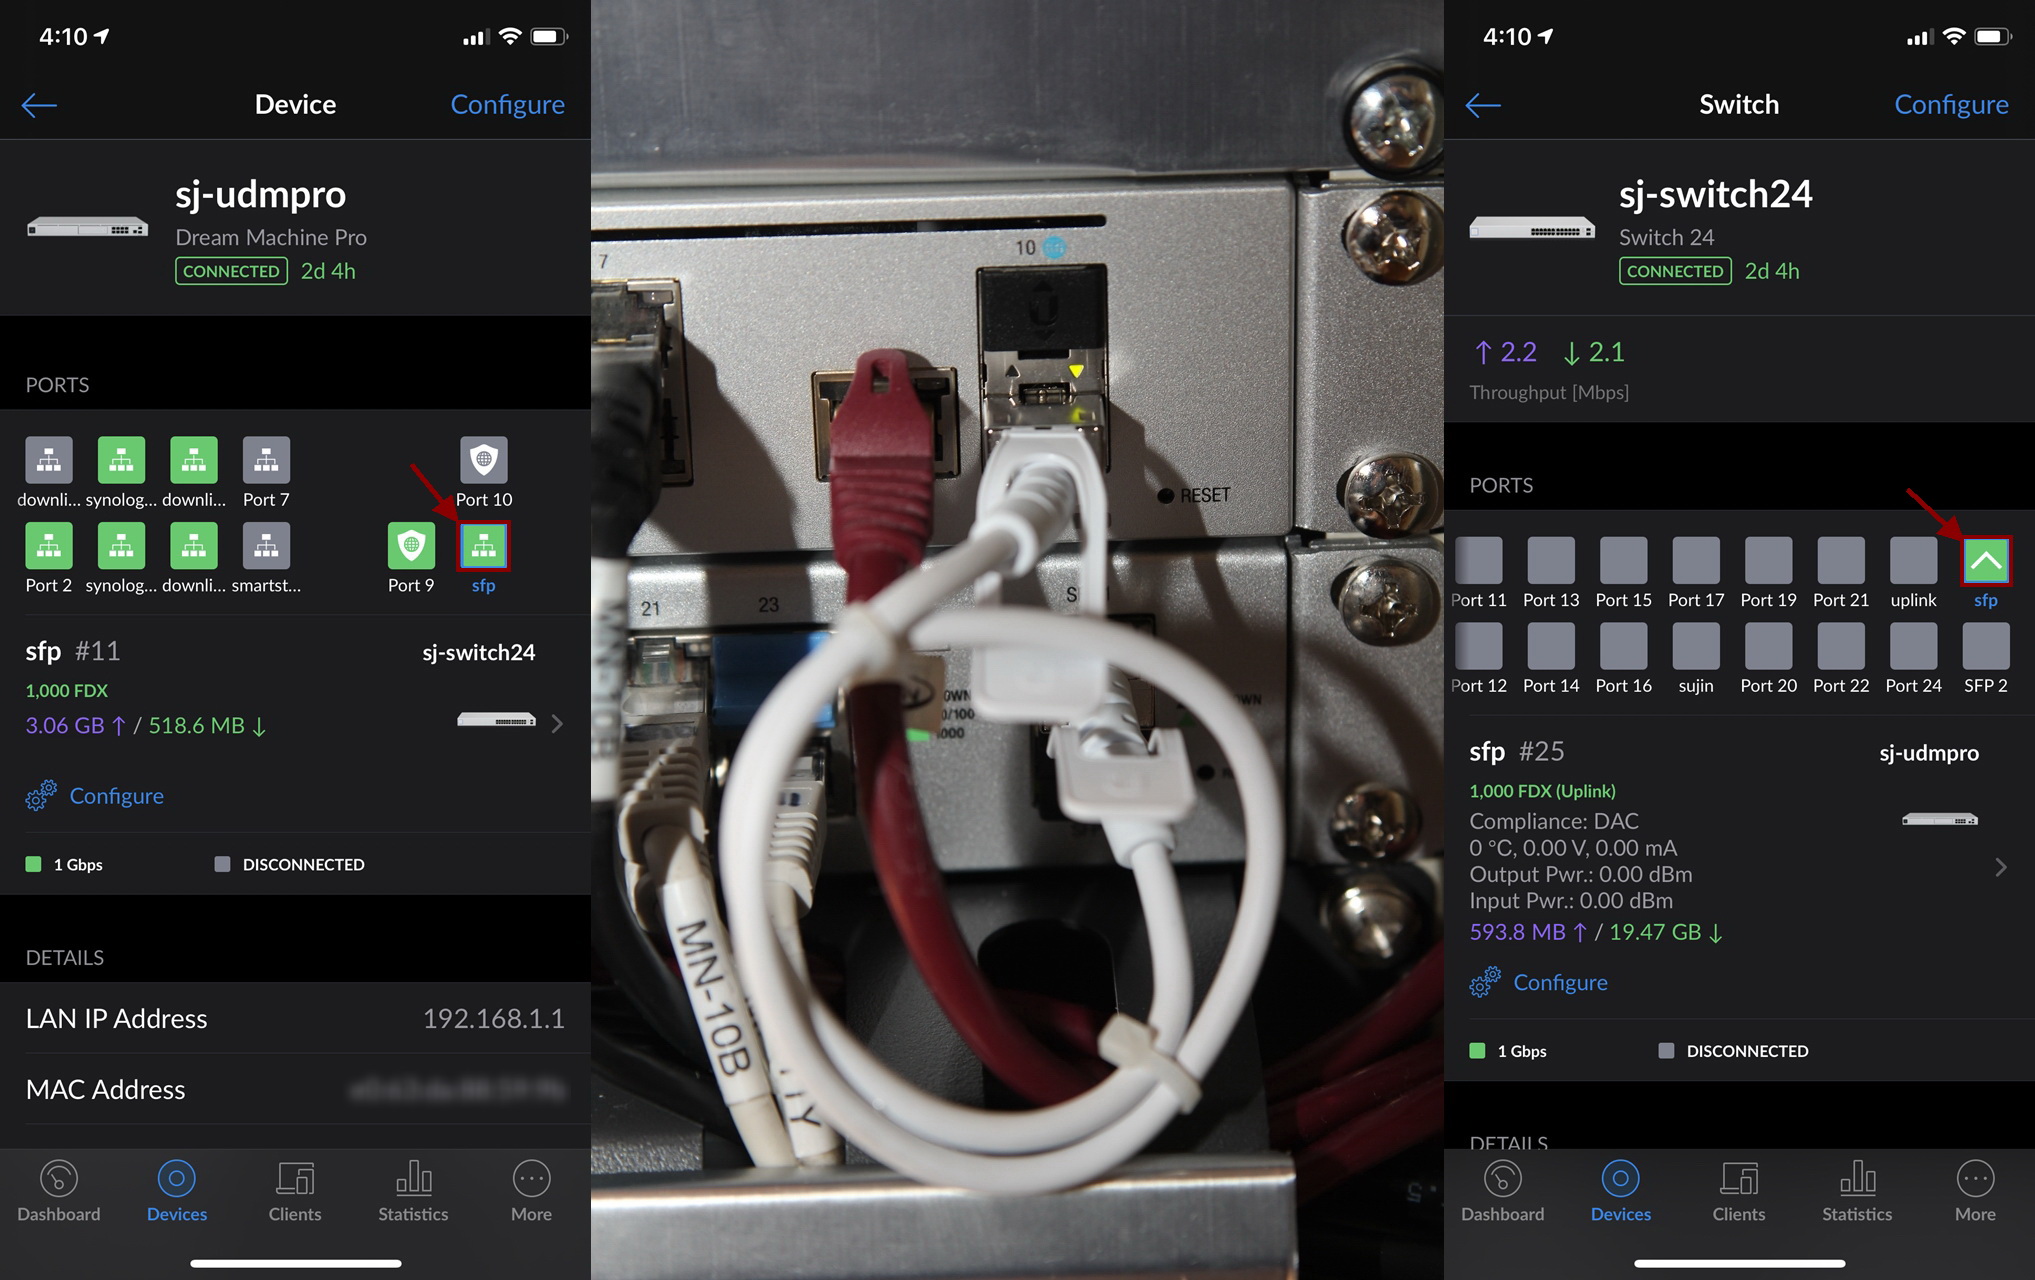
Task: Select sujin port on switch
Action: (x=1695, y=647)
